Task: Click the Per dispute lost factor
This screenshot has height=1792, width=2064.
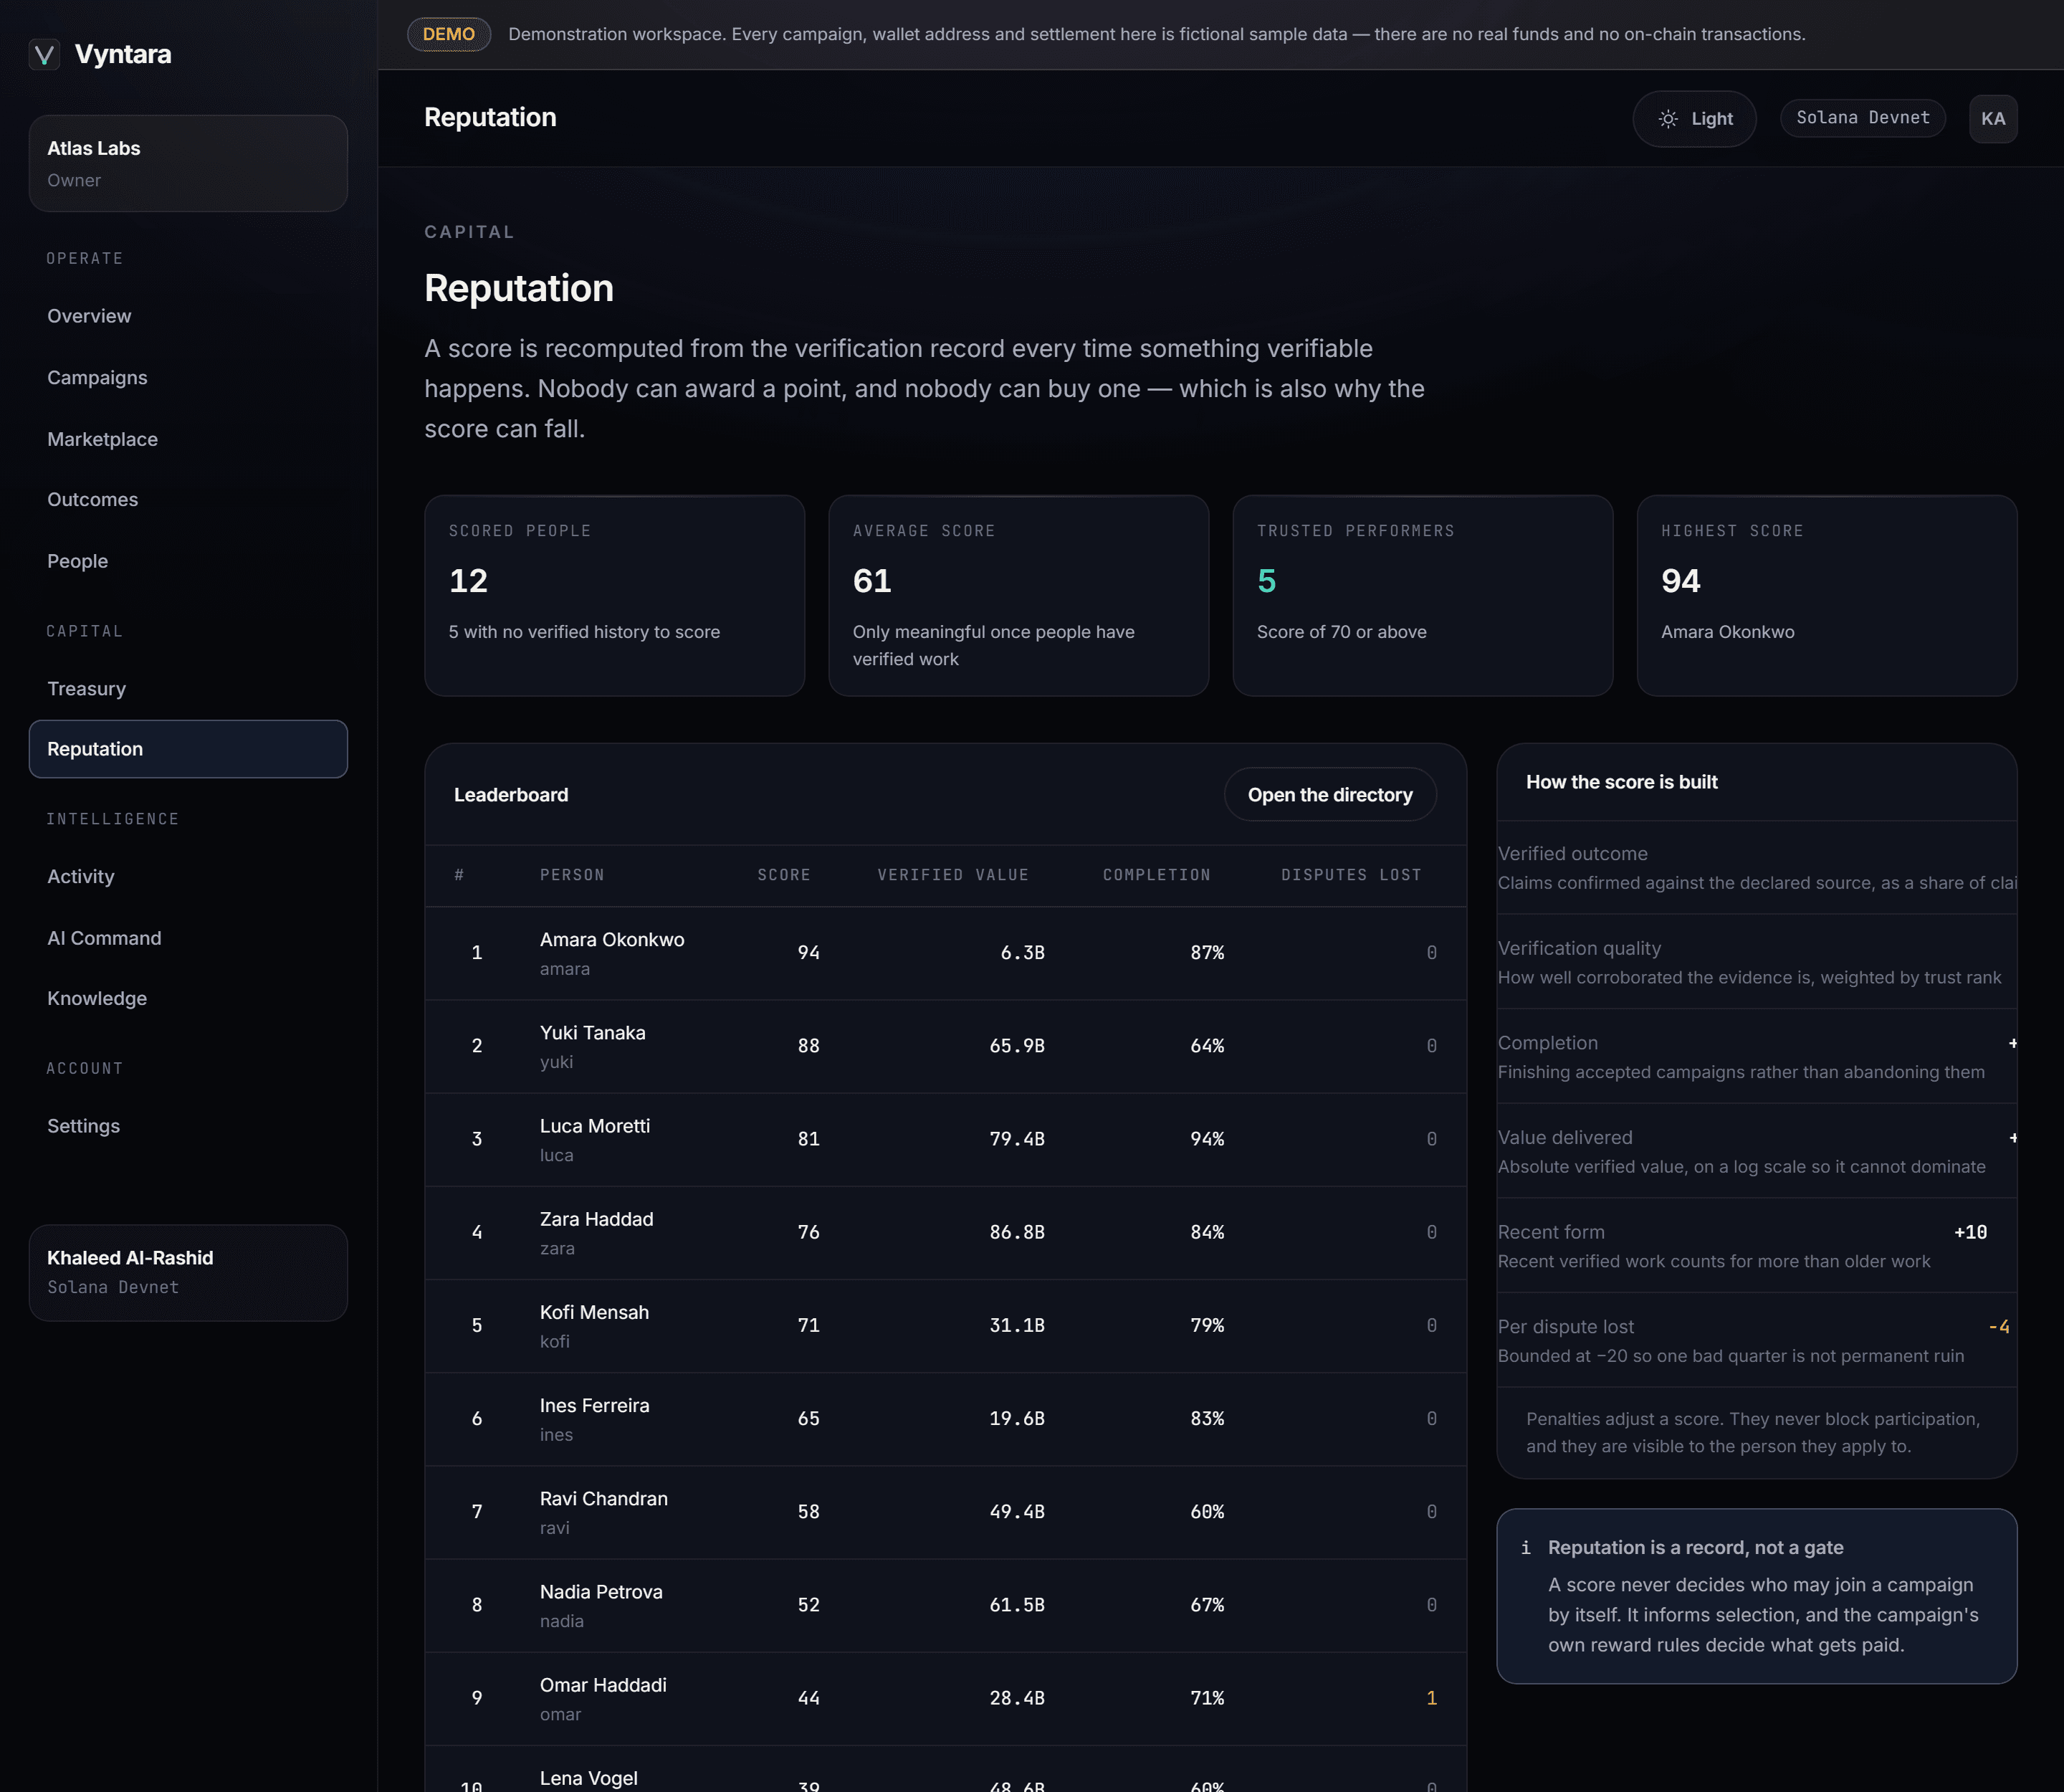Action: click(1756, 1340)
